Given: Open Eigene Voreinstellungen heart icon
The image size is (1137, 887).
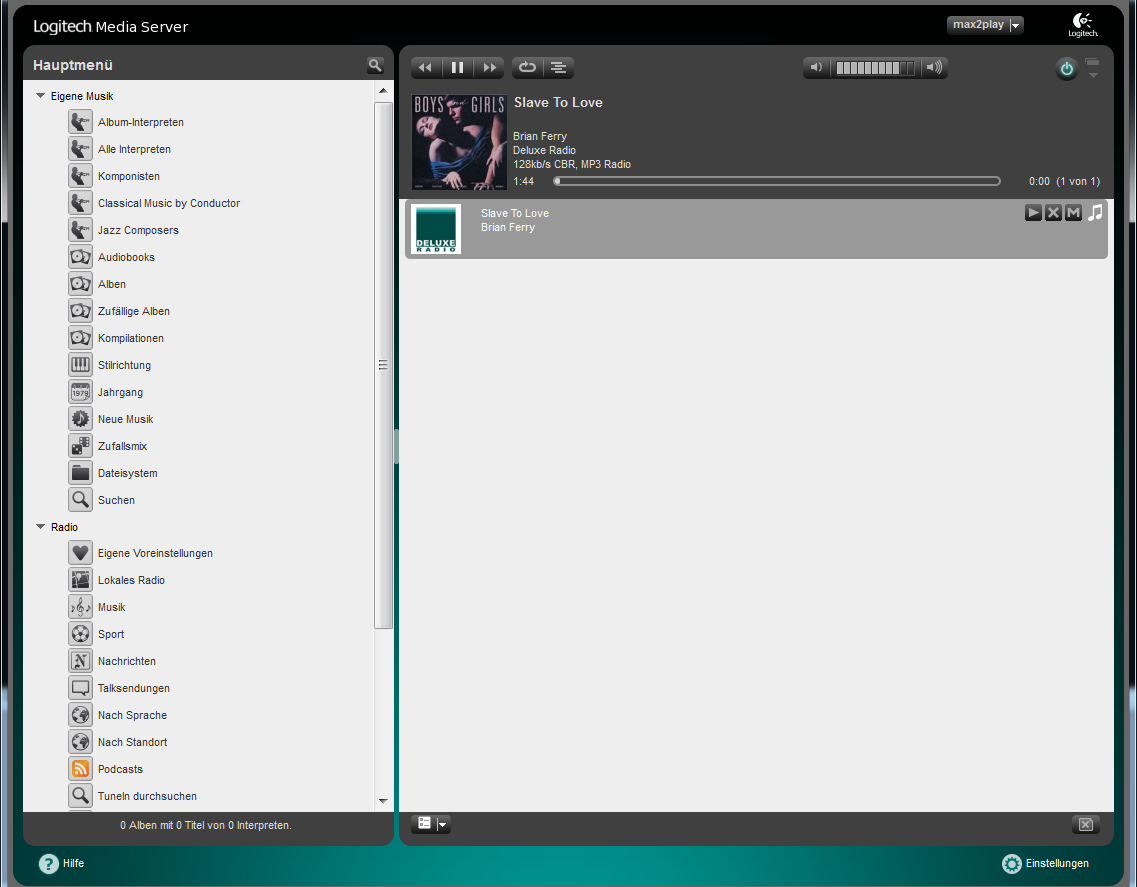Looking at the screenshot, I should (x=80, y=553).
